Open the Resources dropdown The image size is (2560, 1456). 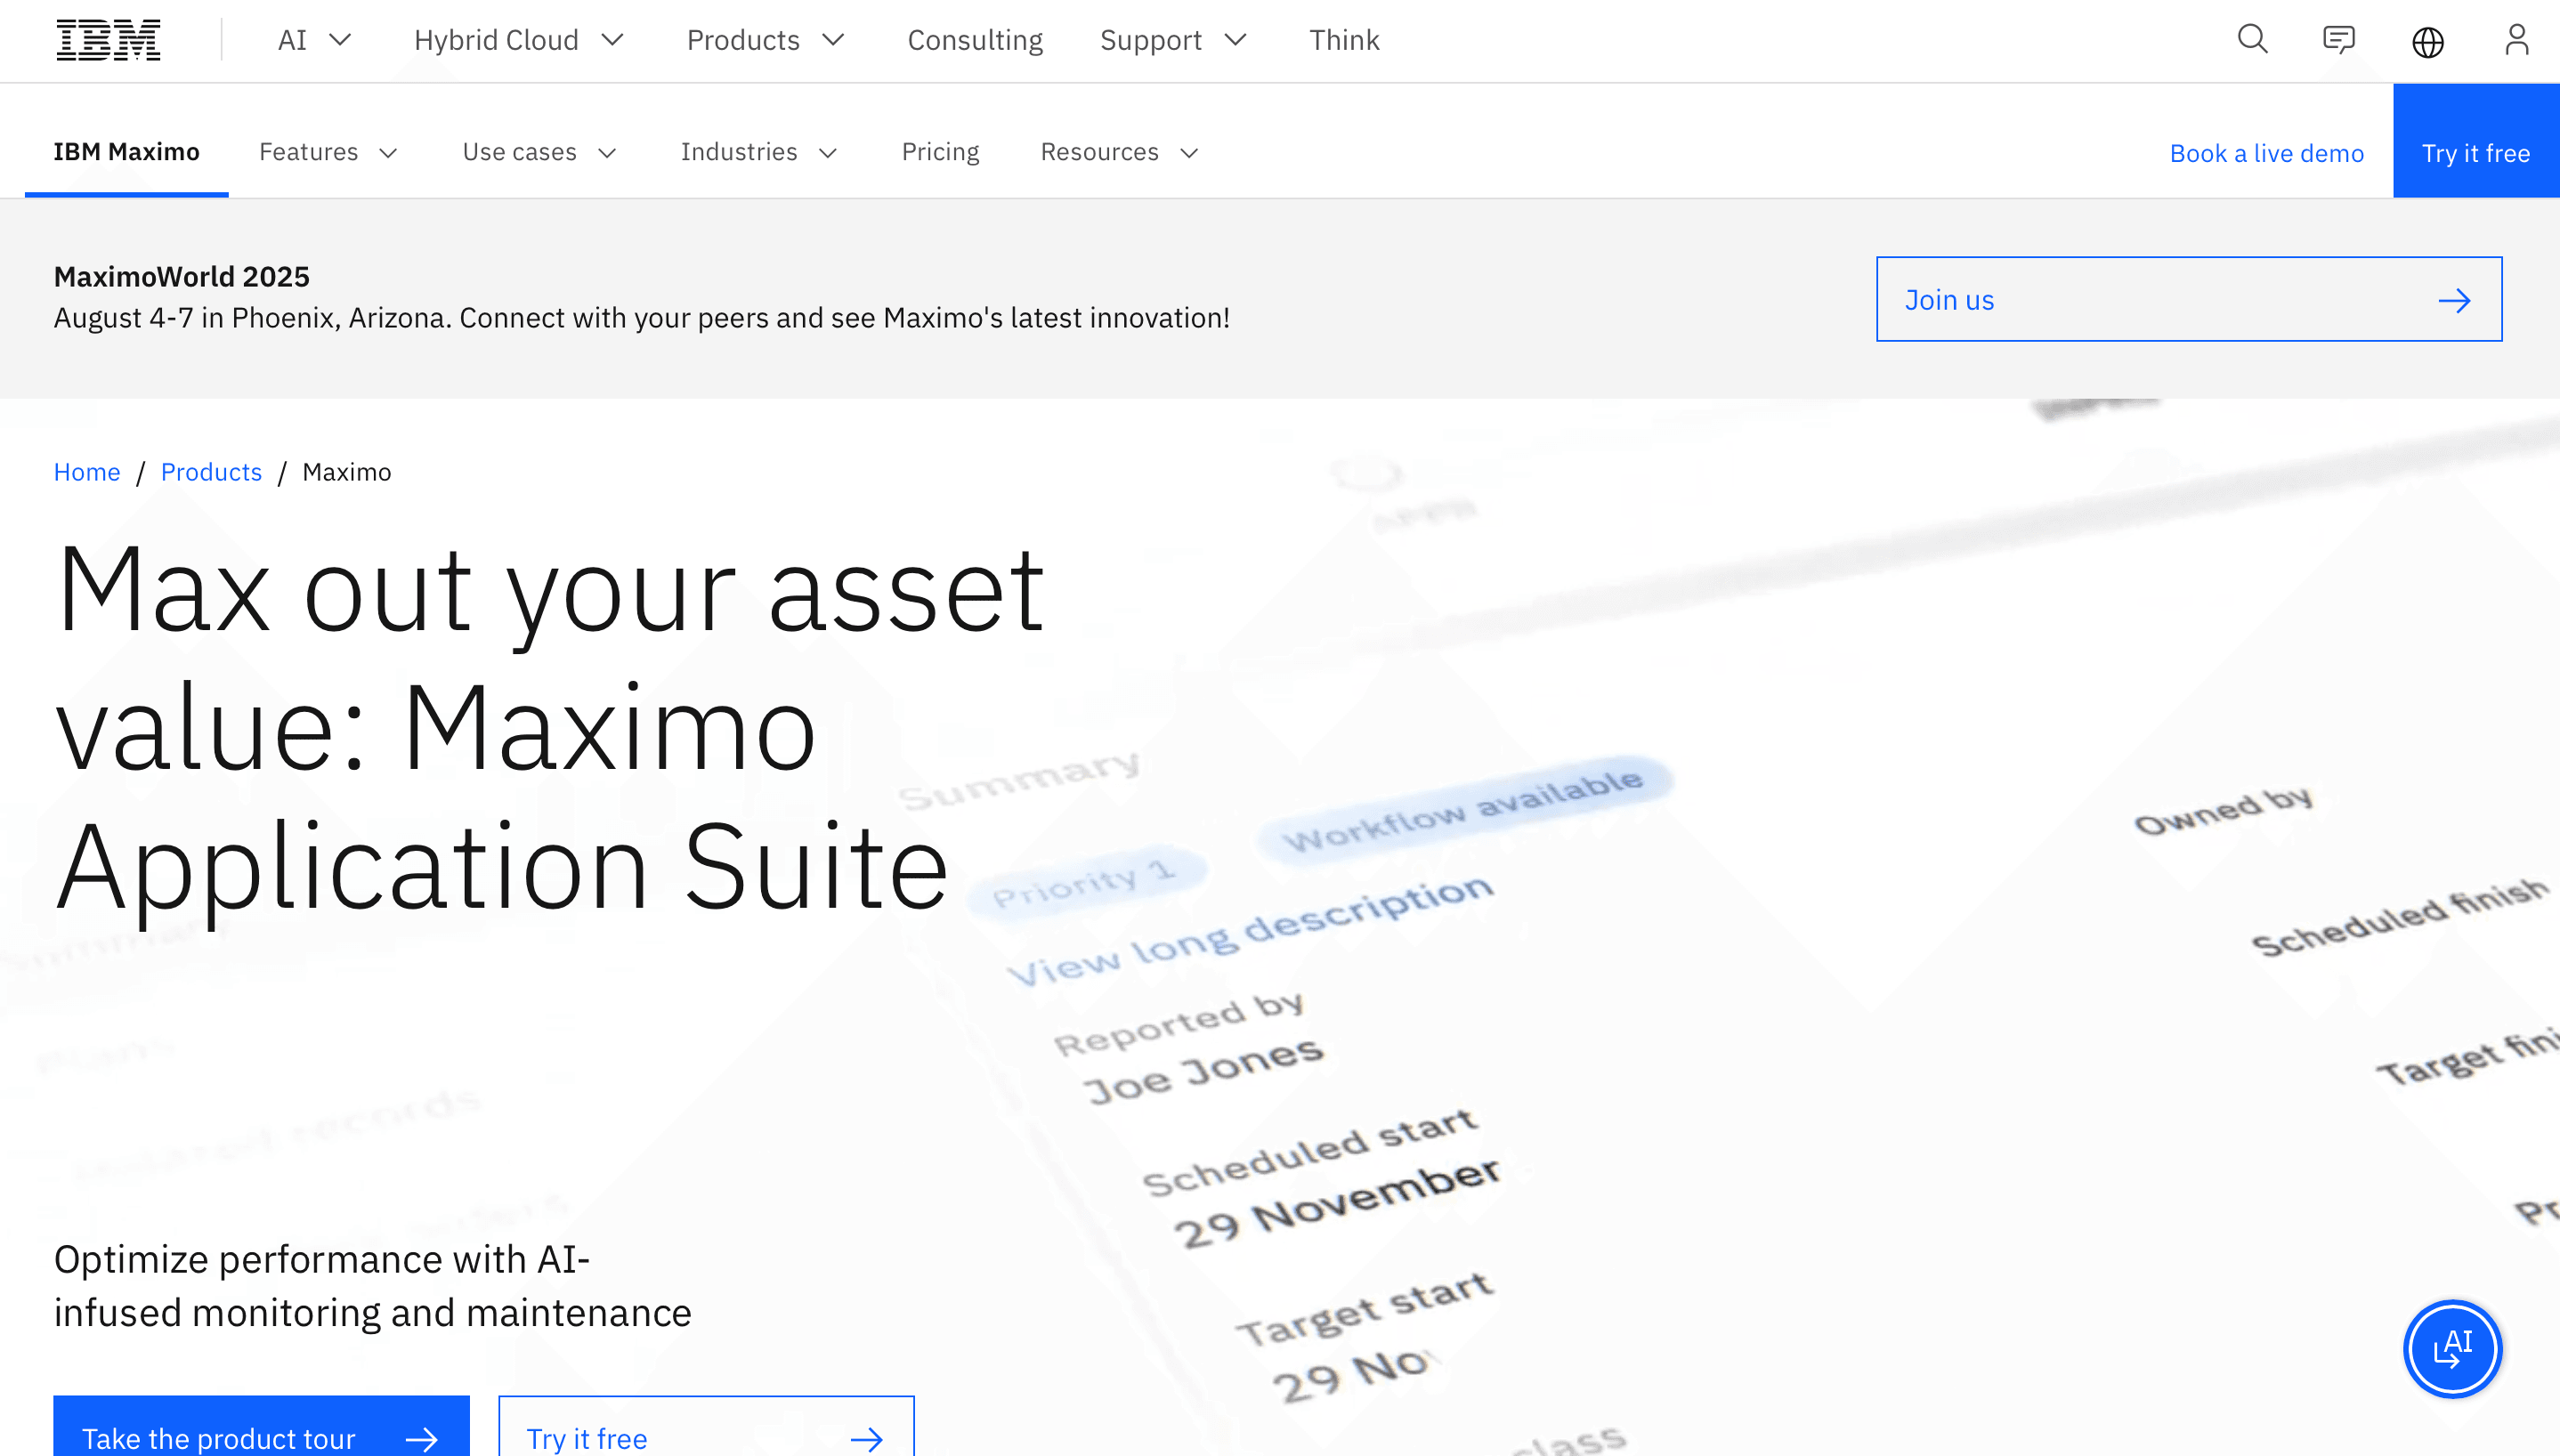click(x=1120, y=152)
